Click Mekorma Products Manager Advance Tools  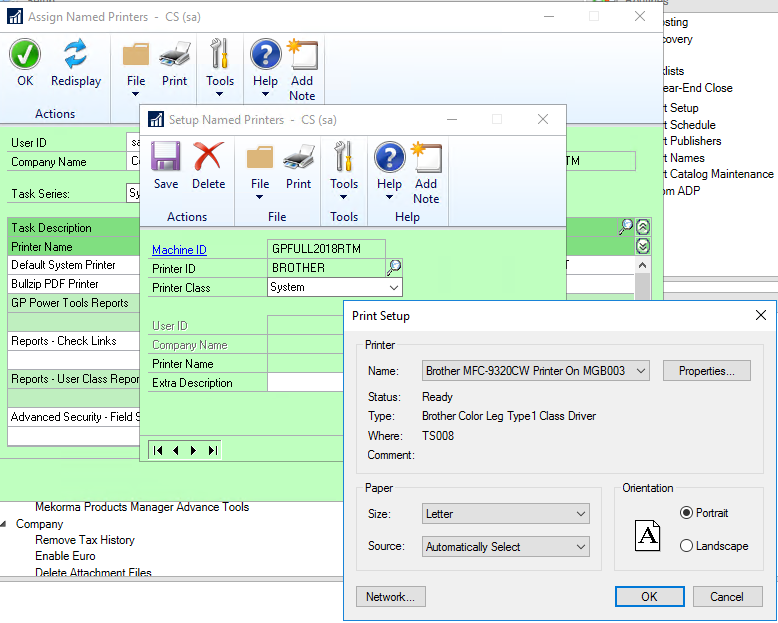pos(142,507)
